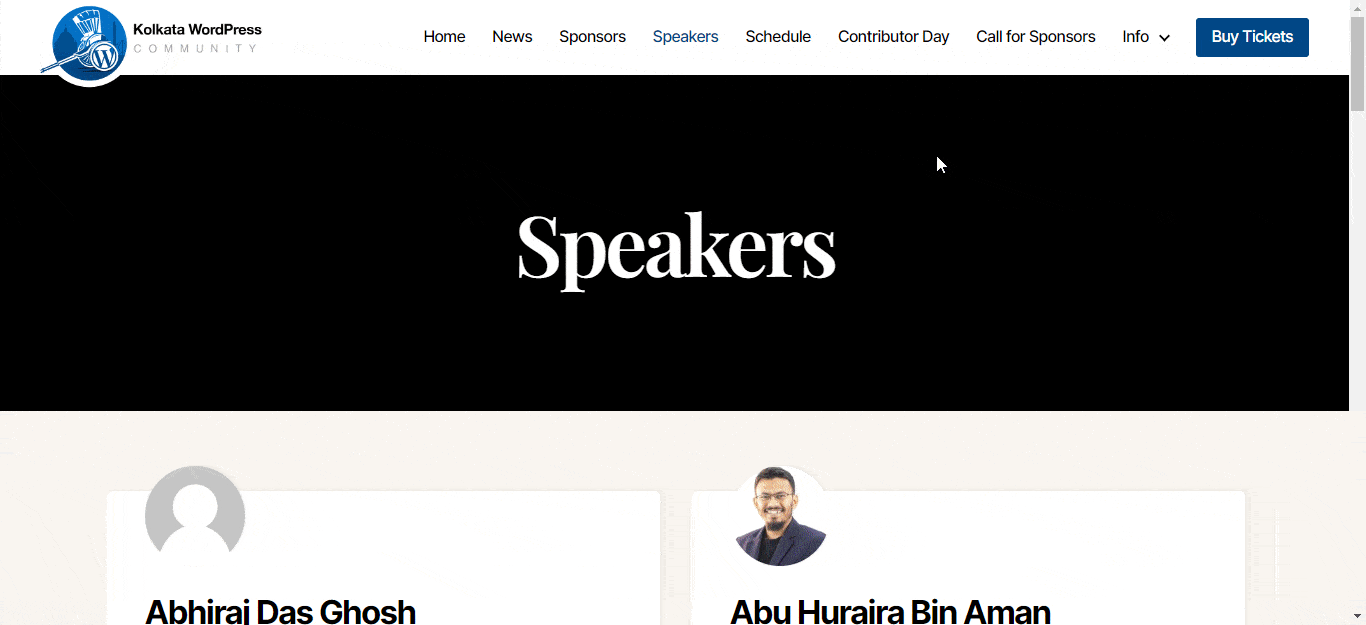Click the chevron arrow beside Info
1366x625 pixels.
coord(1164,38)
